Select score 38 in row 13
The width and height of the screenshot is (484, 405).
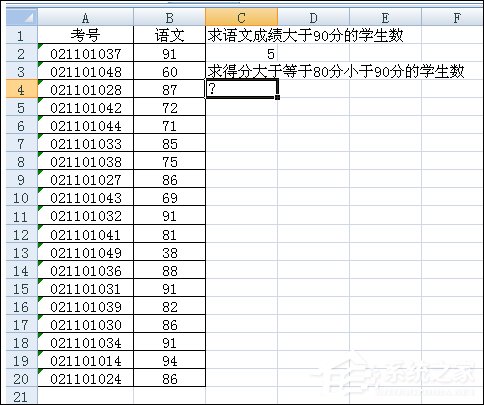(x=169, y=252)
